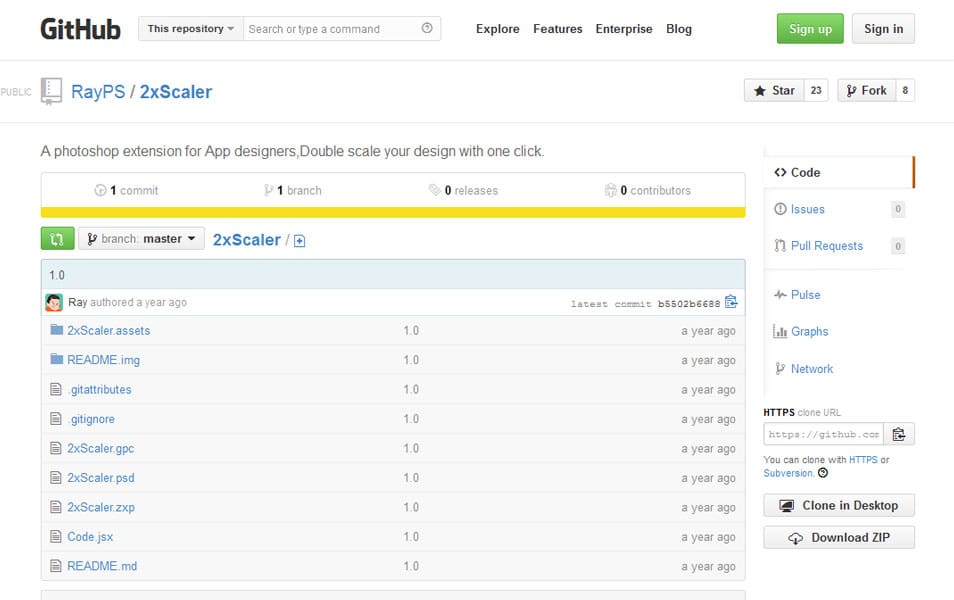Open the Explore menu link

tap(498, 29)
